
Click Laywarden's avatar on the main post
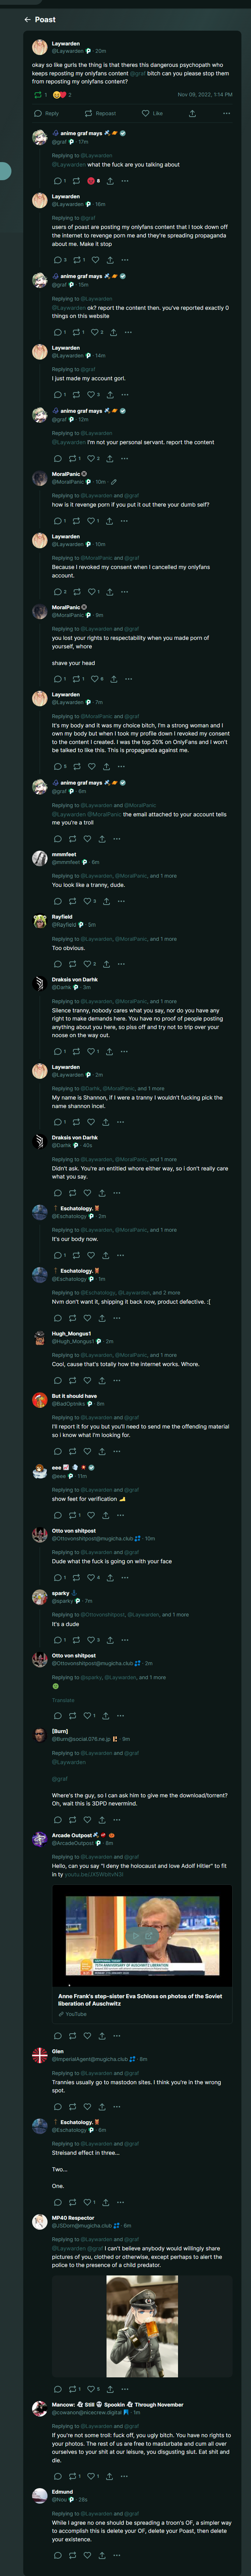coord(40,47)
